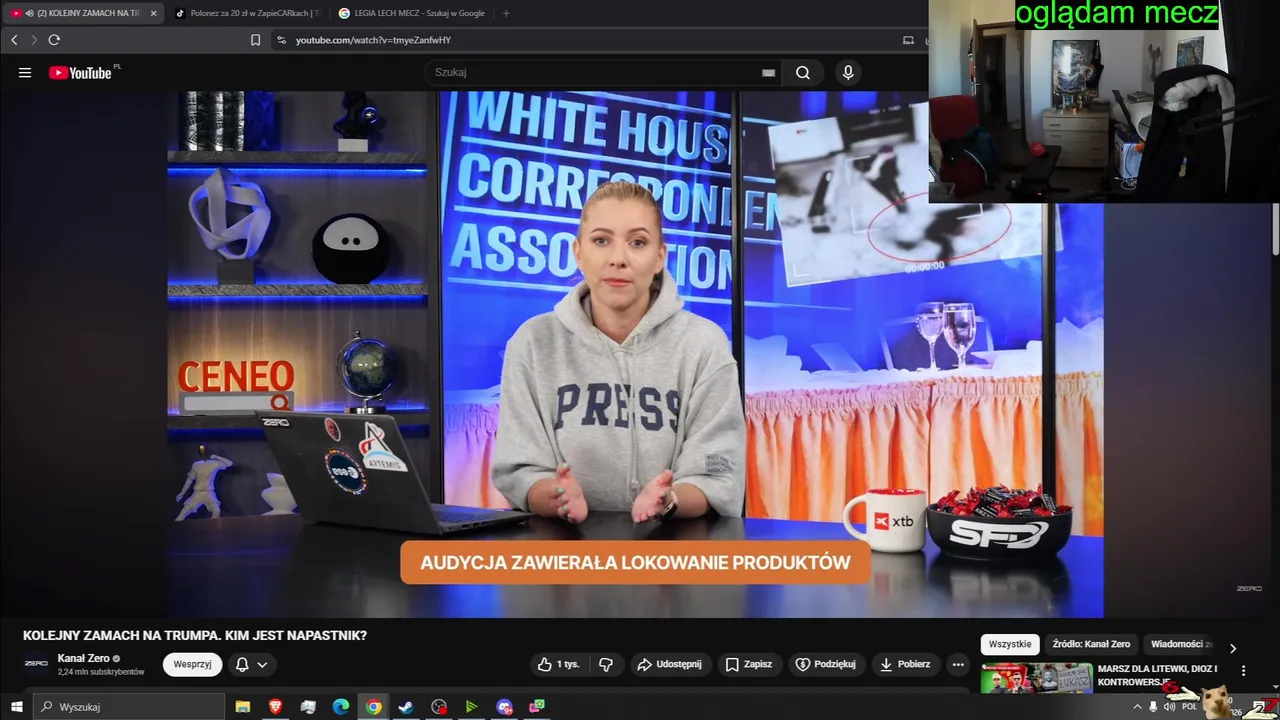The width and height of the screenshot is (1280, 720).
Task: Open the Windows Start menu
Action: (x=16, y=707)
